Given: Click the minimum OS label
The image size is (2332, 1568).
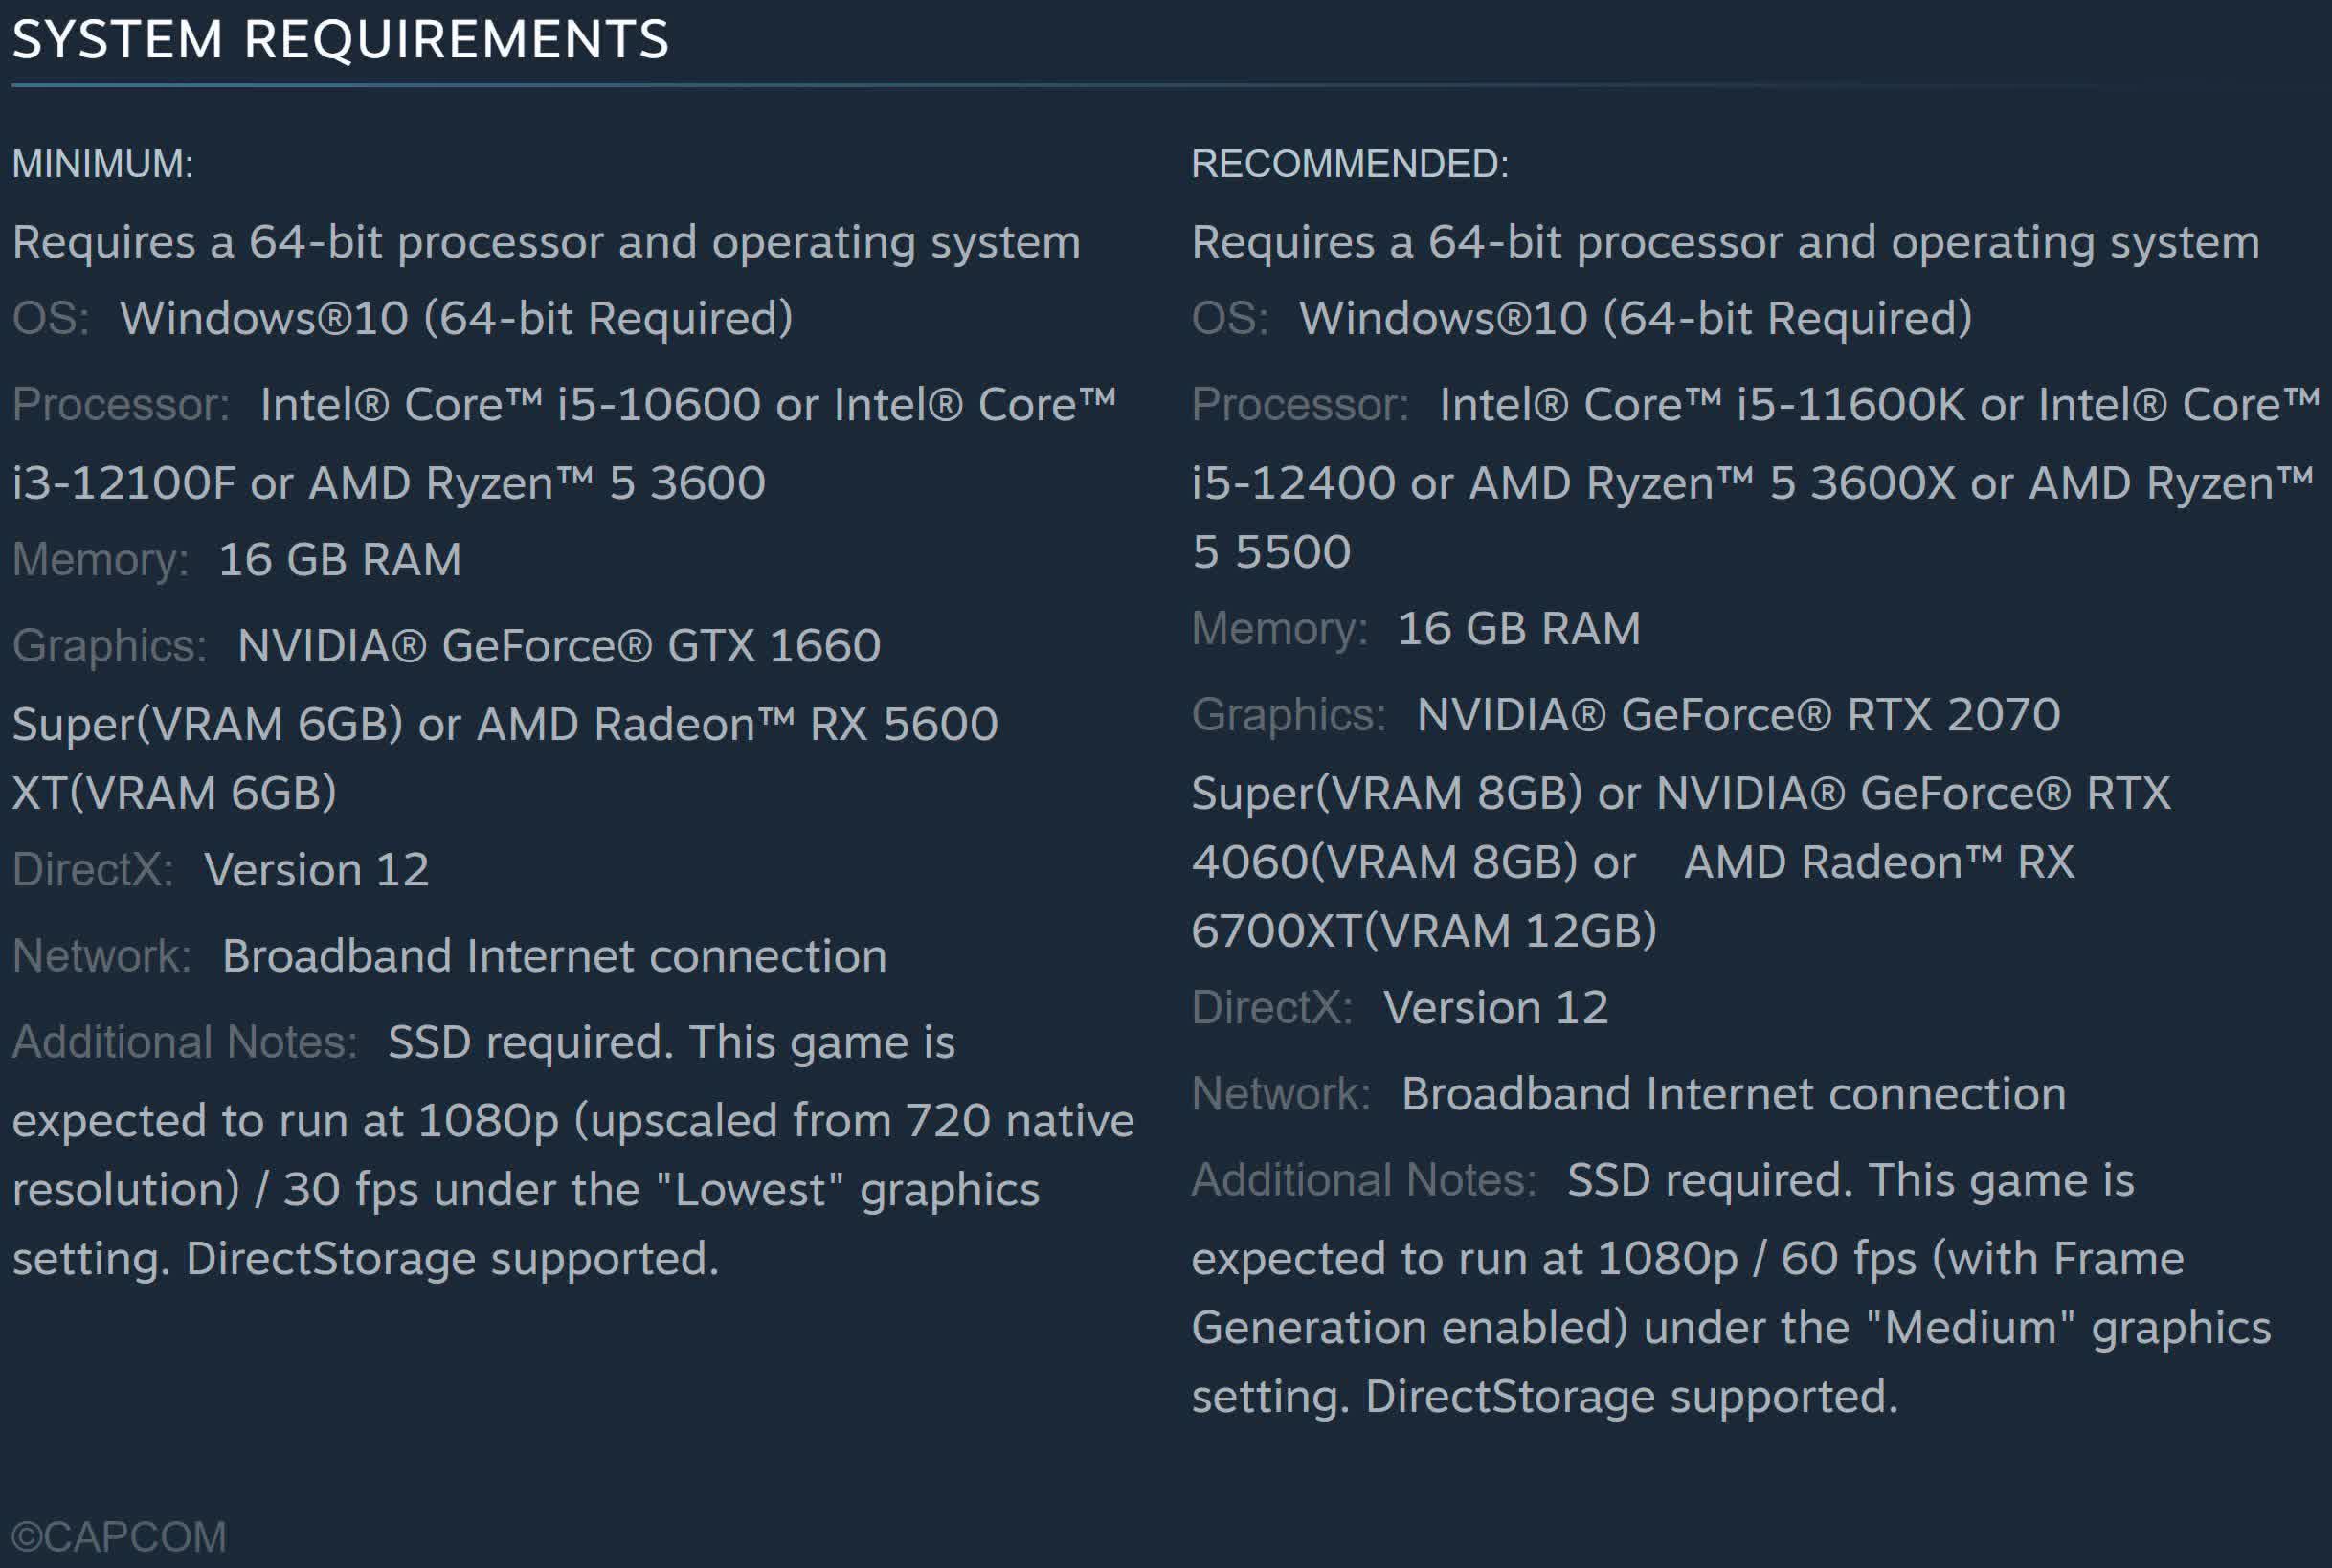Looking at the screenshot, I should click(x=51, y=319).
